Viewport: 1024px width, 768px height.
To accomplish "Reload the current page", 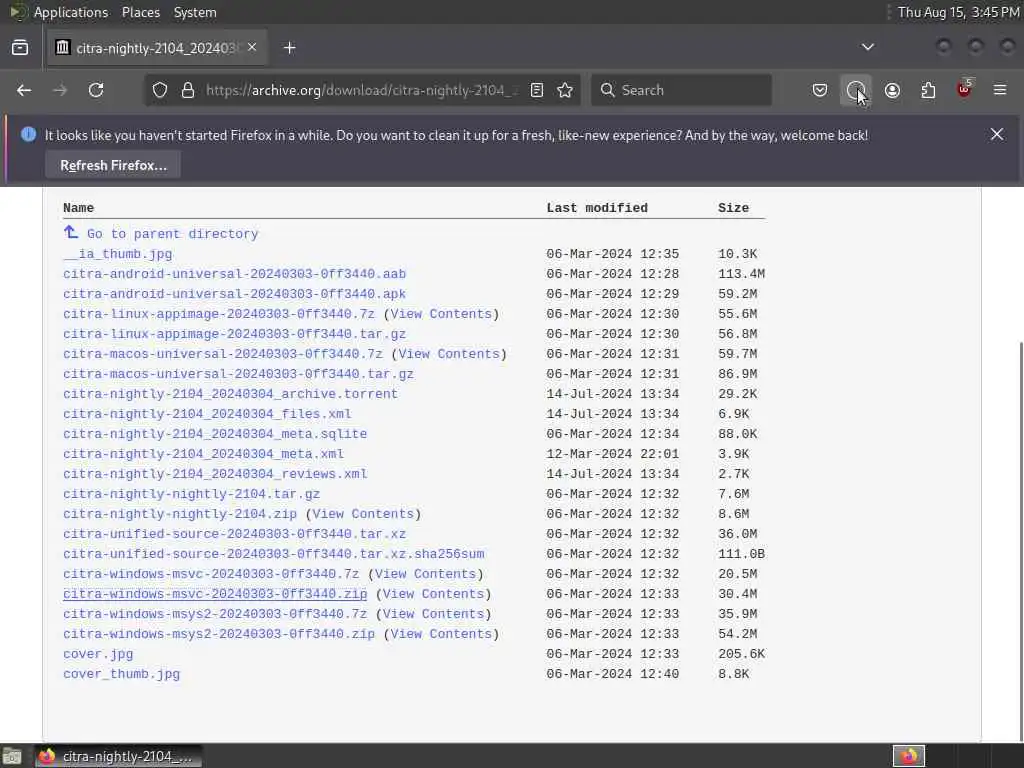I will click(x=96, y=90).
